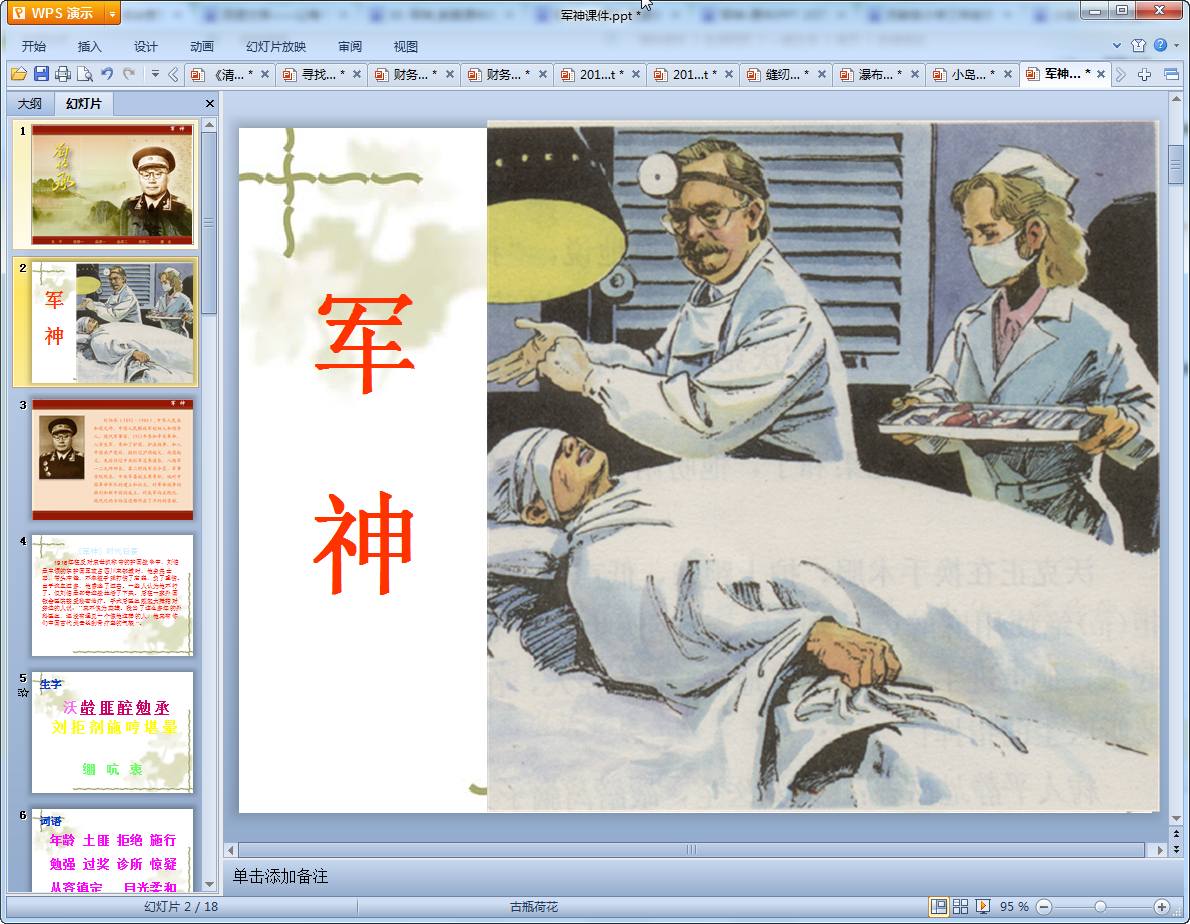The image size is (1190, 924).
Task: Click the skin/shirt icon near help
Action: (x=1138, y=46)
